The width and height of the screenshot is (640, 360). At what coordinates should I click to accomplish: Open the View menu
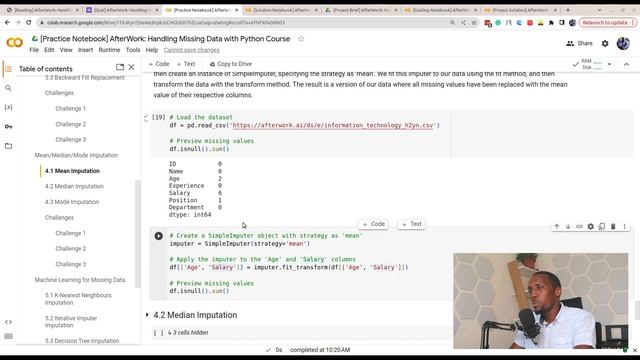pyautogui.click(x=66, y=50)
